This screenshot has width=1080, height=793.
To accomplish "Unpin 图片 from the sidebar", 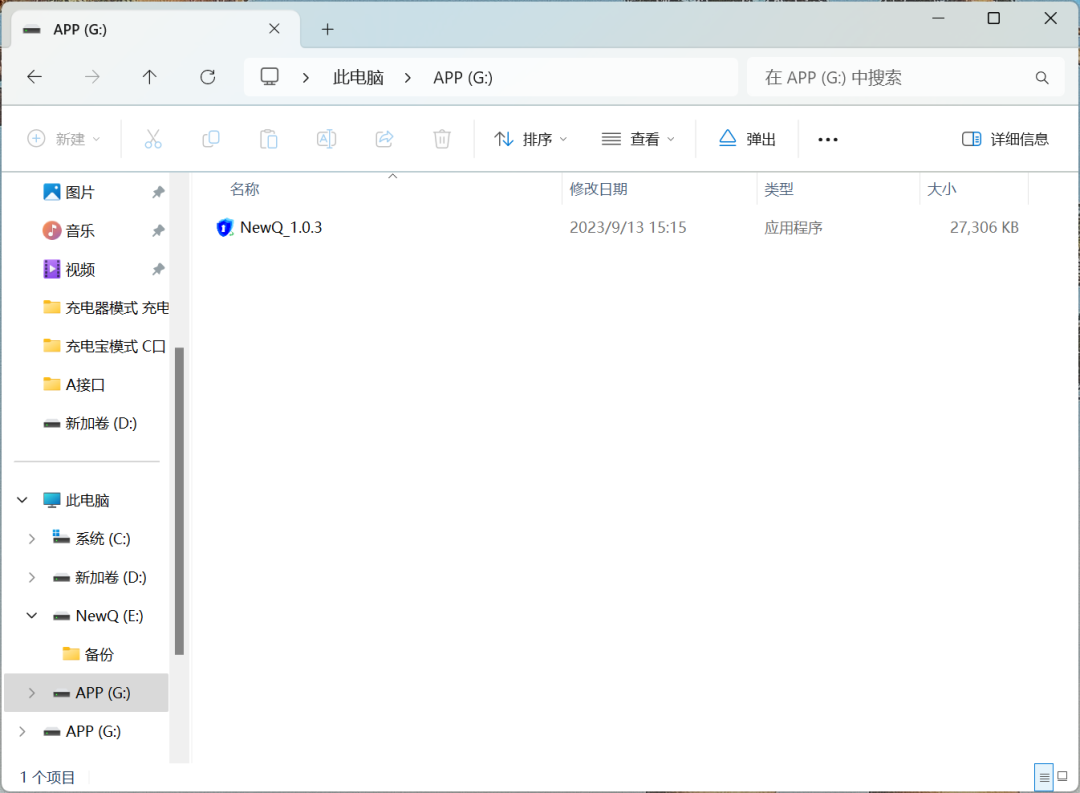I will pos(156,191).
